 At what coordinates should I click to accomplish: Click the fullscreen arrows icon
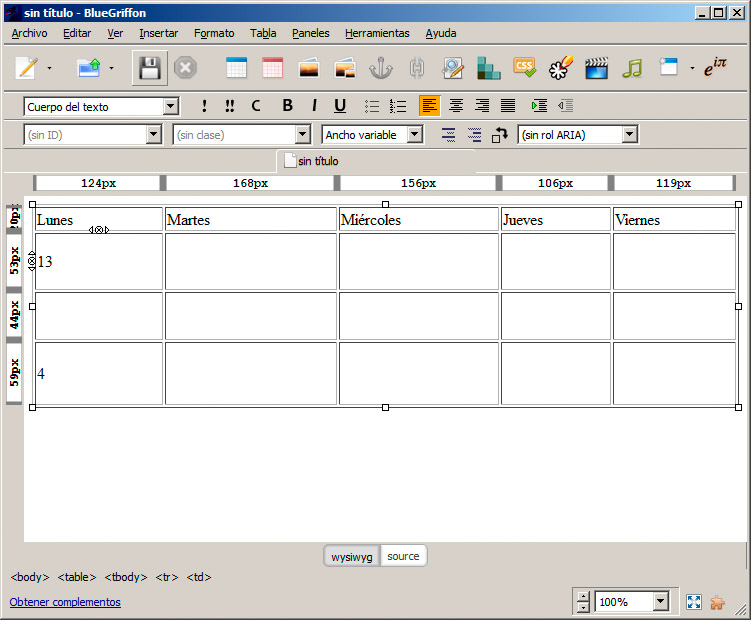[x=694, y=602]
